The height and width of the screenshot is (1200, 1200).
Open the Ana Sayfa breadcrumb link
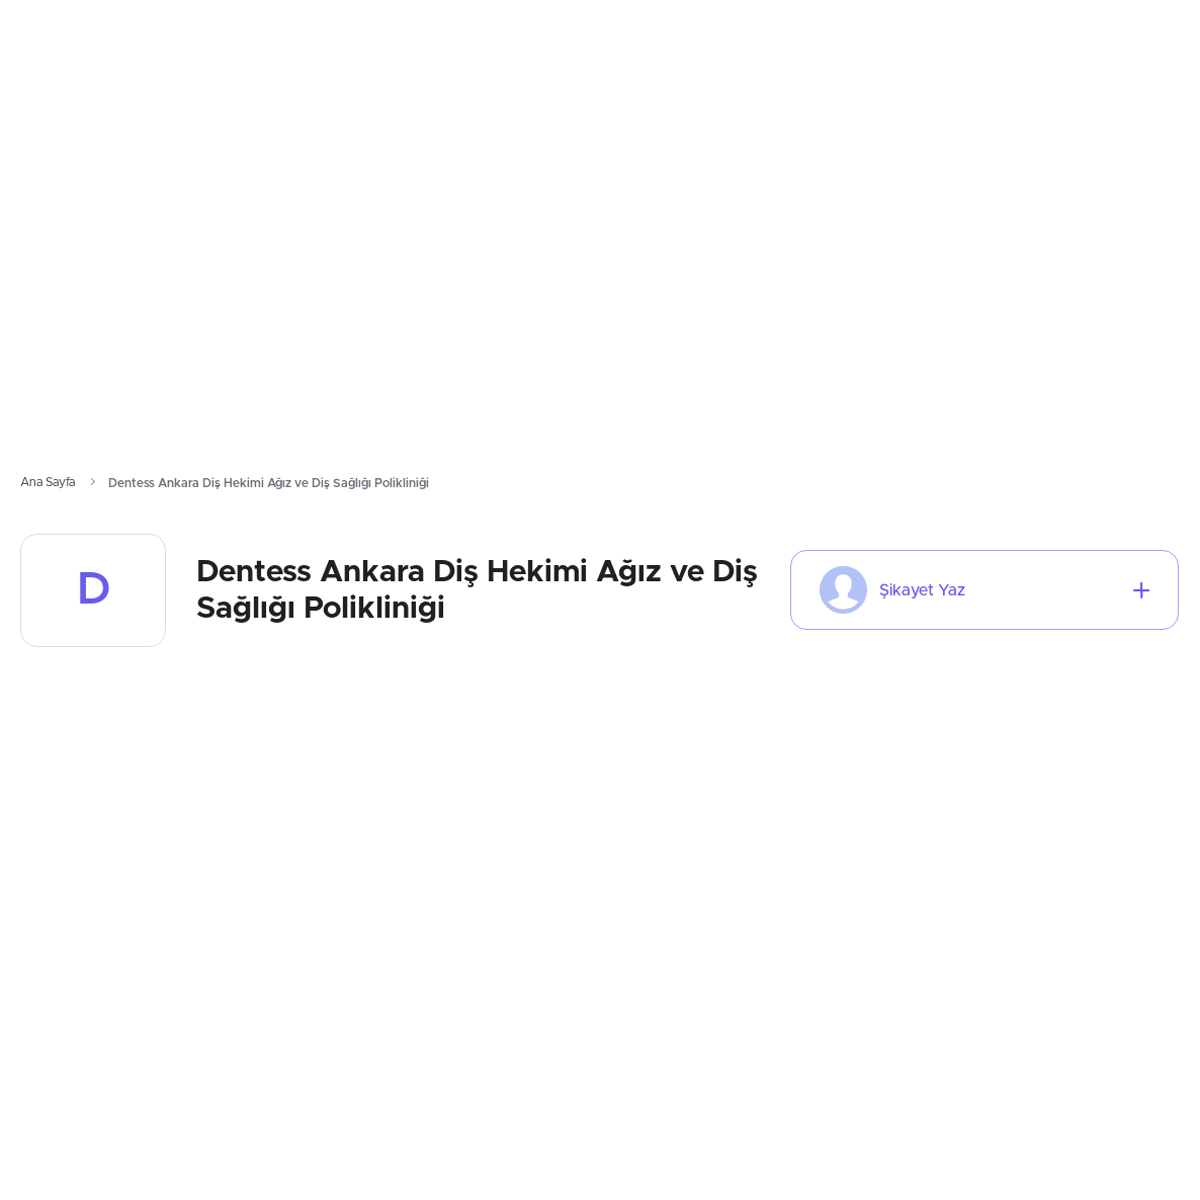pyautogui.click(x=48, y=482)
